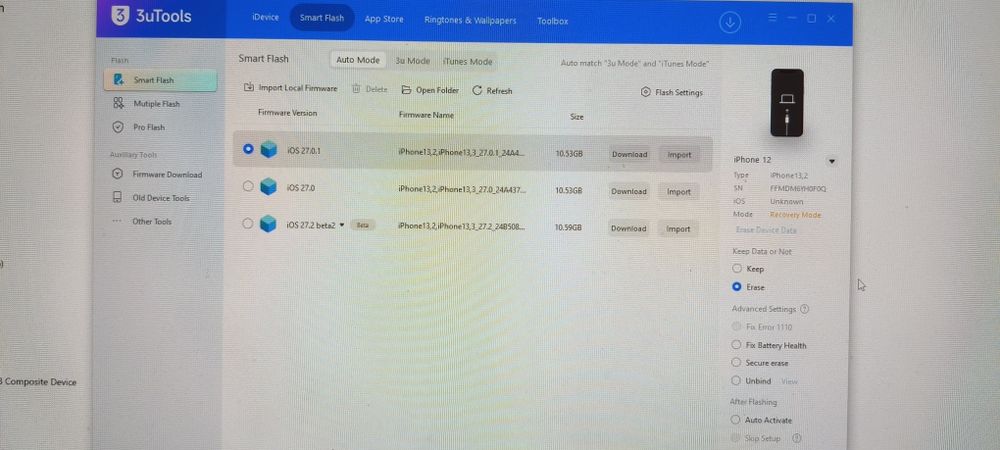This screenshot has height=450, width=1000.
Task: Click the Recovery Mode status text
Action: [795, 215]
